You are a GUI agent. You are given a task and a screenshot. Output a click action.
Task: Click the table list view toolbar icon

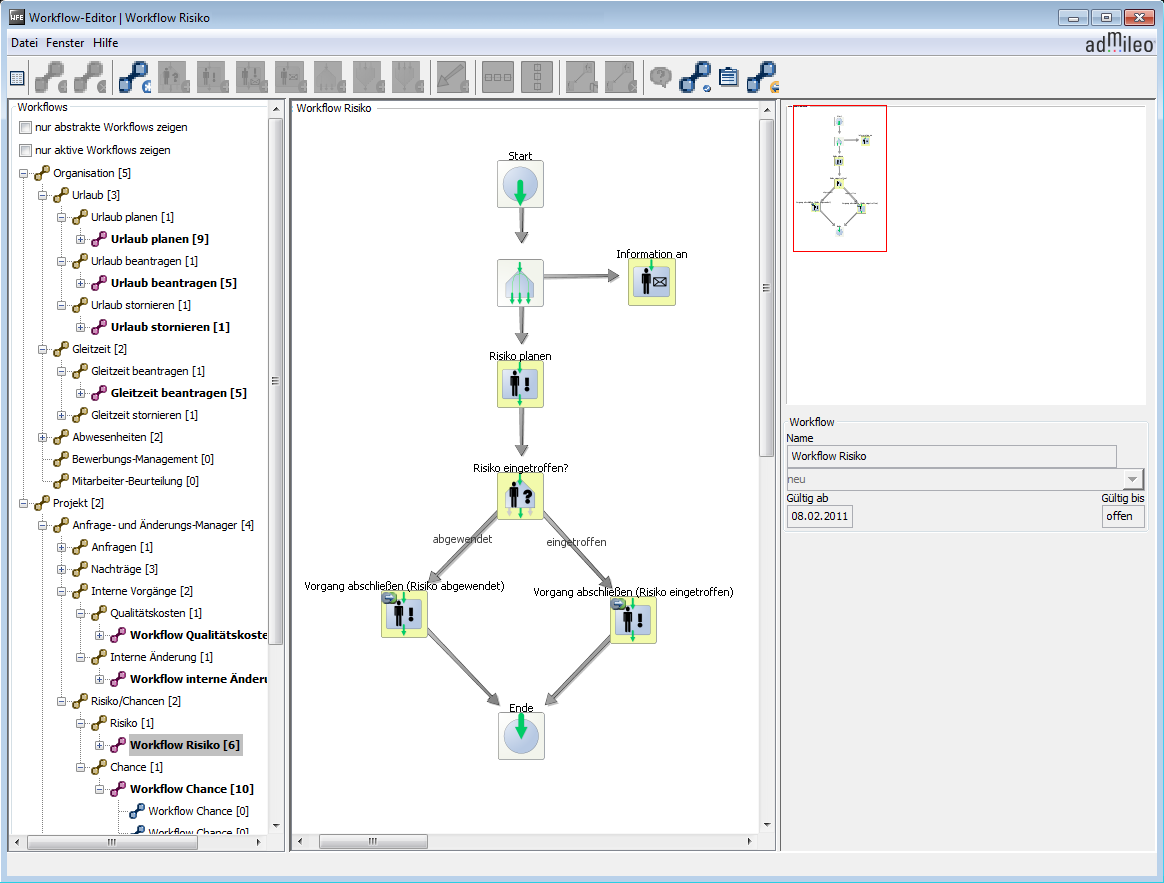pos(18,77)
